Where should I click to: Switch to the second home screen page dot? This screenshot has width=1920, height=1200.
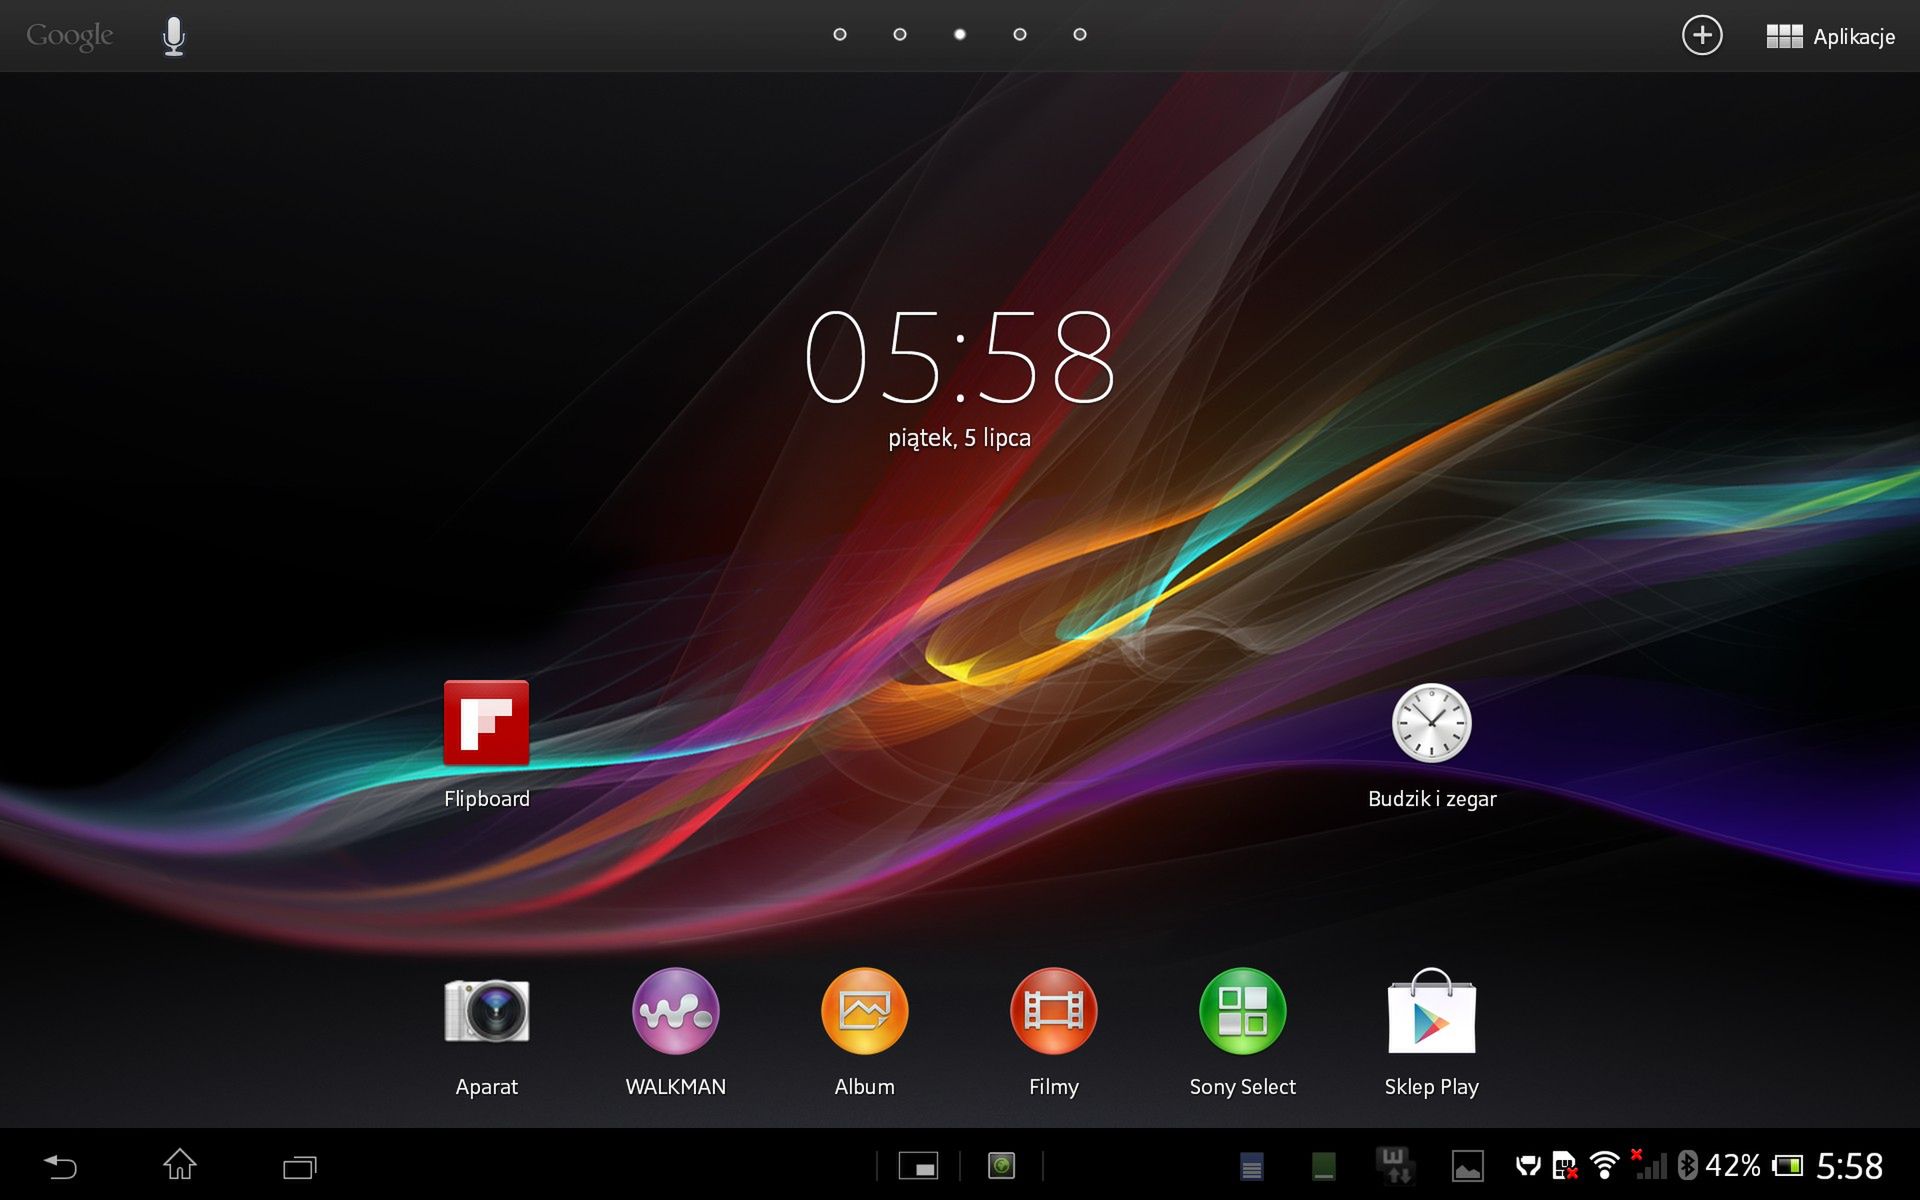click(900, 35)
